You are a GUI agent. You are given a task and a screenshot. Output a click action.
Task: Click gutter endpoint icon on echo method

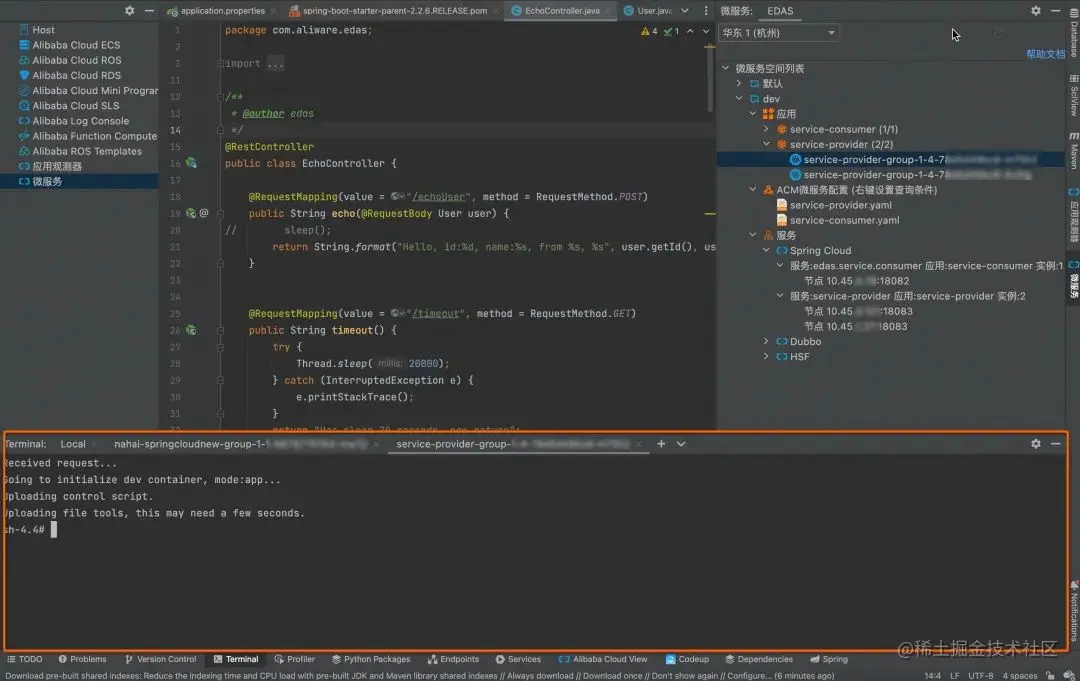(x=191, y=213)
